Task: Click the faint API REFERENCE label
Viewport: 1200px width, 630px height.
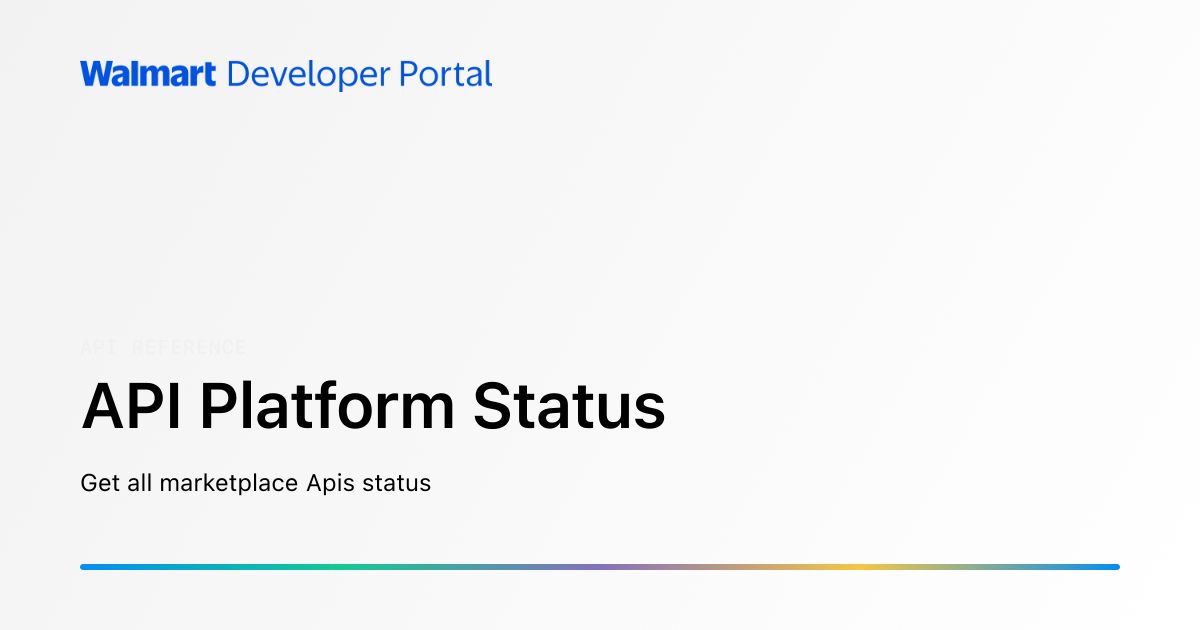Action: [163, 348]
